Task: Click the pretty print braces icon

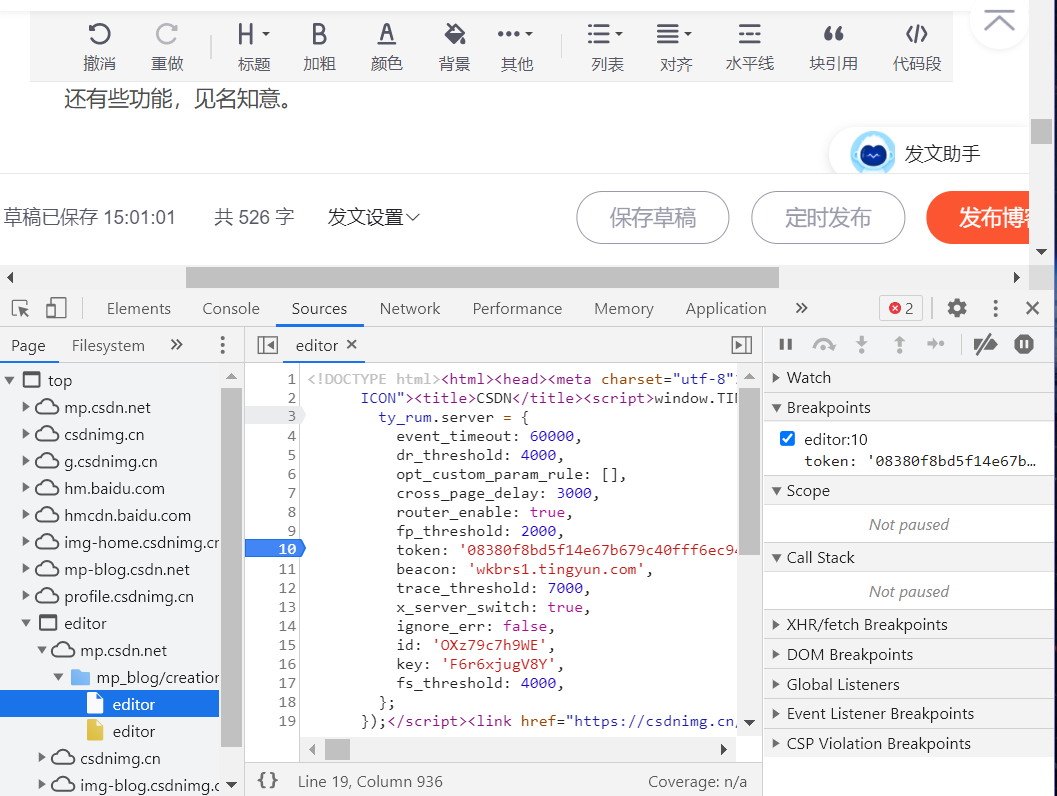Action: pyautogui.click(x=268, y=780)
